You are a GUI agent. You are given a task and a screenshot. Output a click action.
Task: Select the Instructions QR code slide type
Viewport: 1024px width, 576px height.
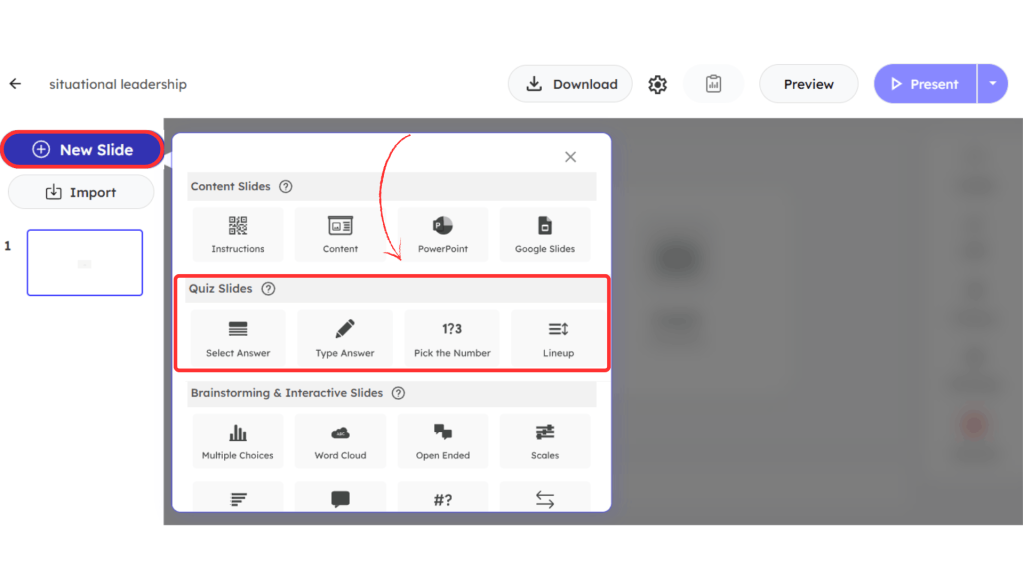(238, 234)
